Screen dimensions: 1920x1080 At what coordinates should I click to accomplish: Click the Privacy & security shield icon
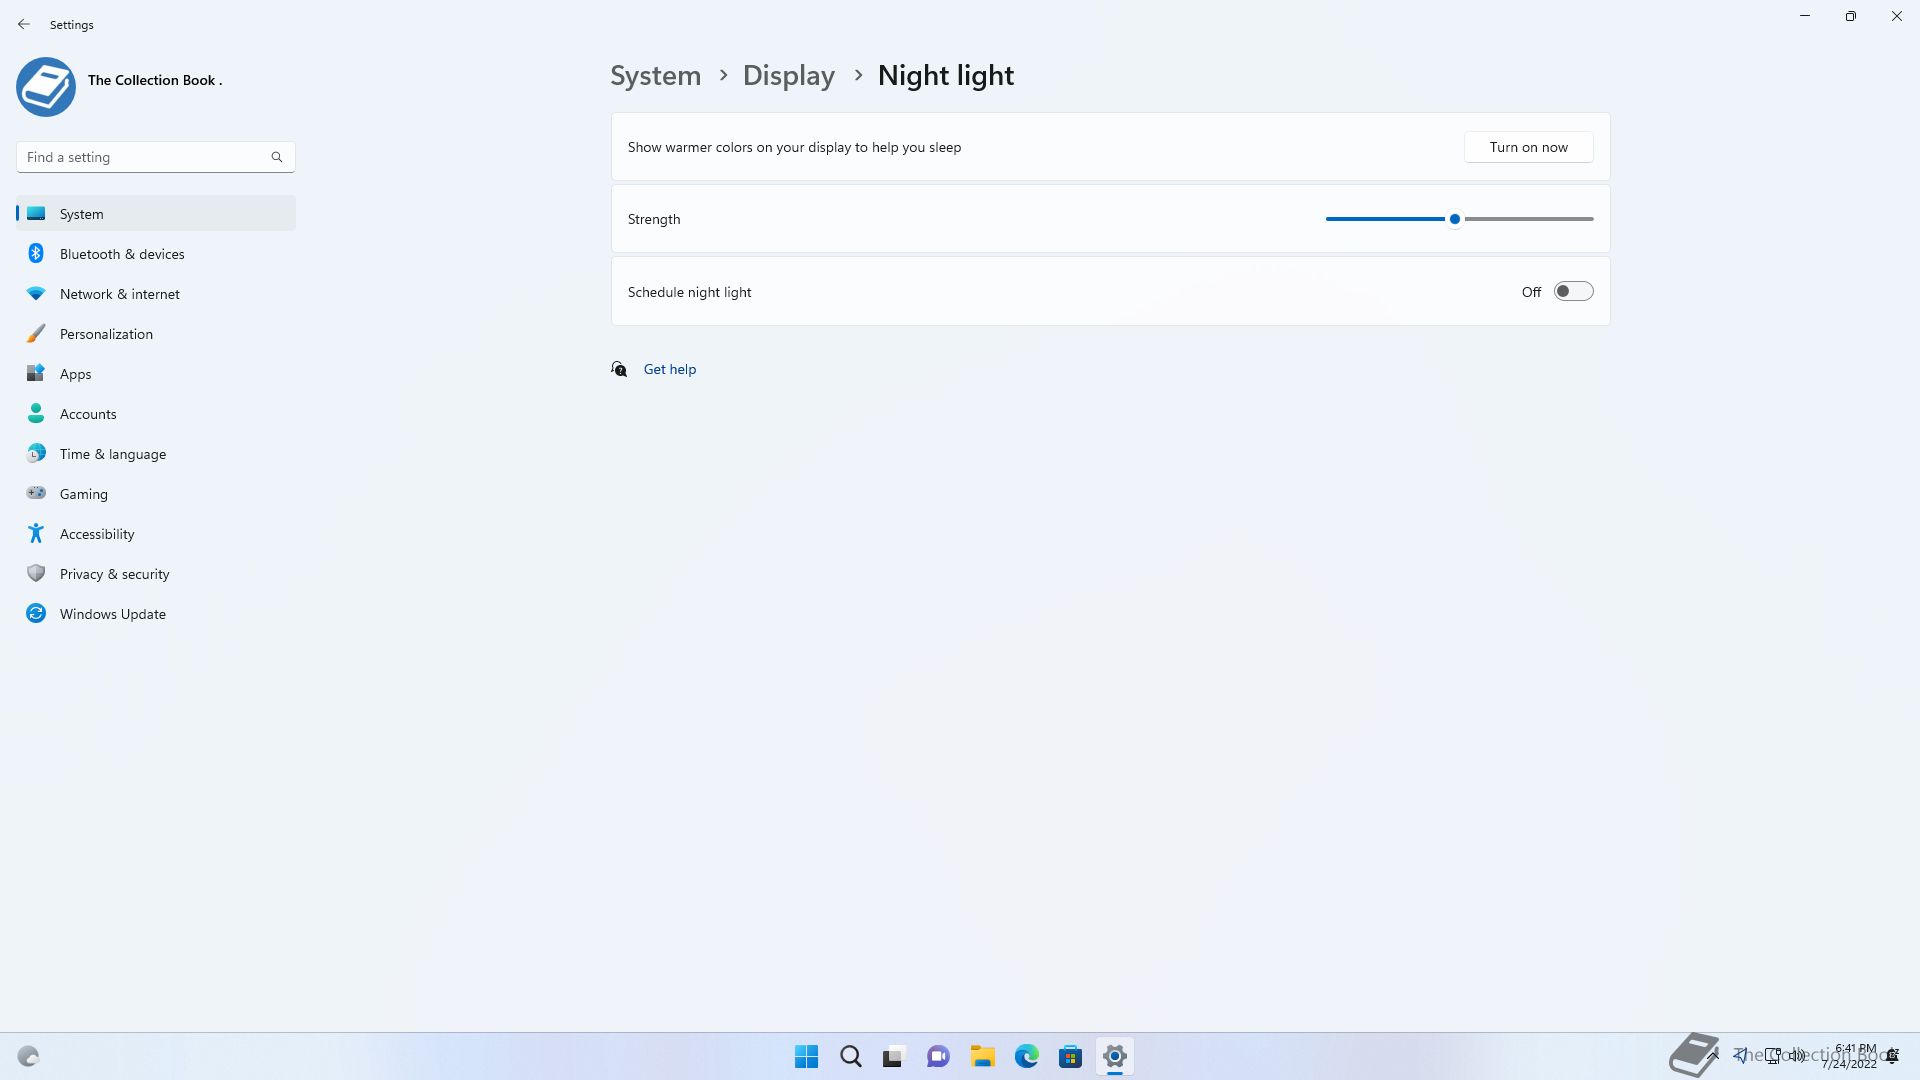click(x=36, y=573)
